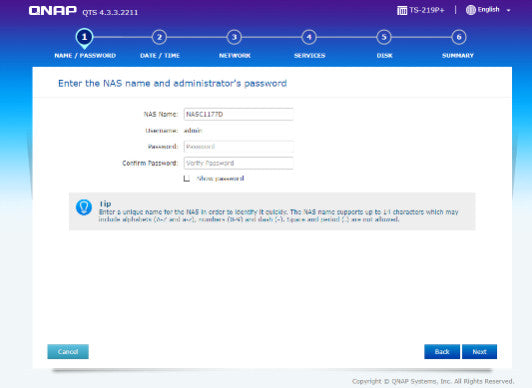Select step 1 Name / Password circle
532x388 pixels.
tap(84, 37)
